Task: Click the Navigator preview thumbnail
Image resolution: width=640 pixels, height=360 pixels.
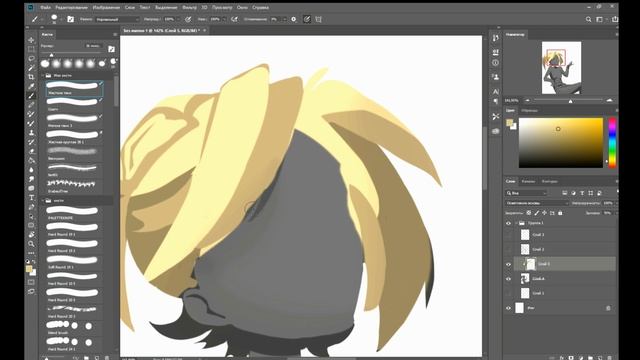Action: click(x=561, y=68)
